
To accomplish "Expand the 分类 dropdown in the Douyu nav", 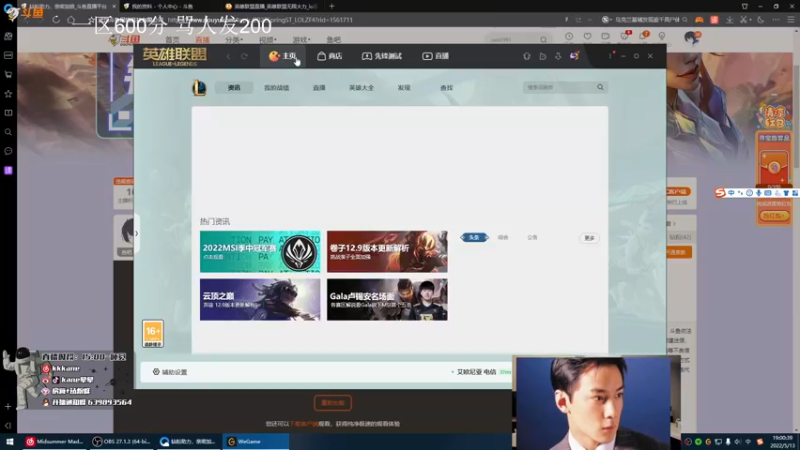I will click(234, 40).
